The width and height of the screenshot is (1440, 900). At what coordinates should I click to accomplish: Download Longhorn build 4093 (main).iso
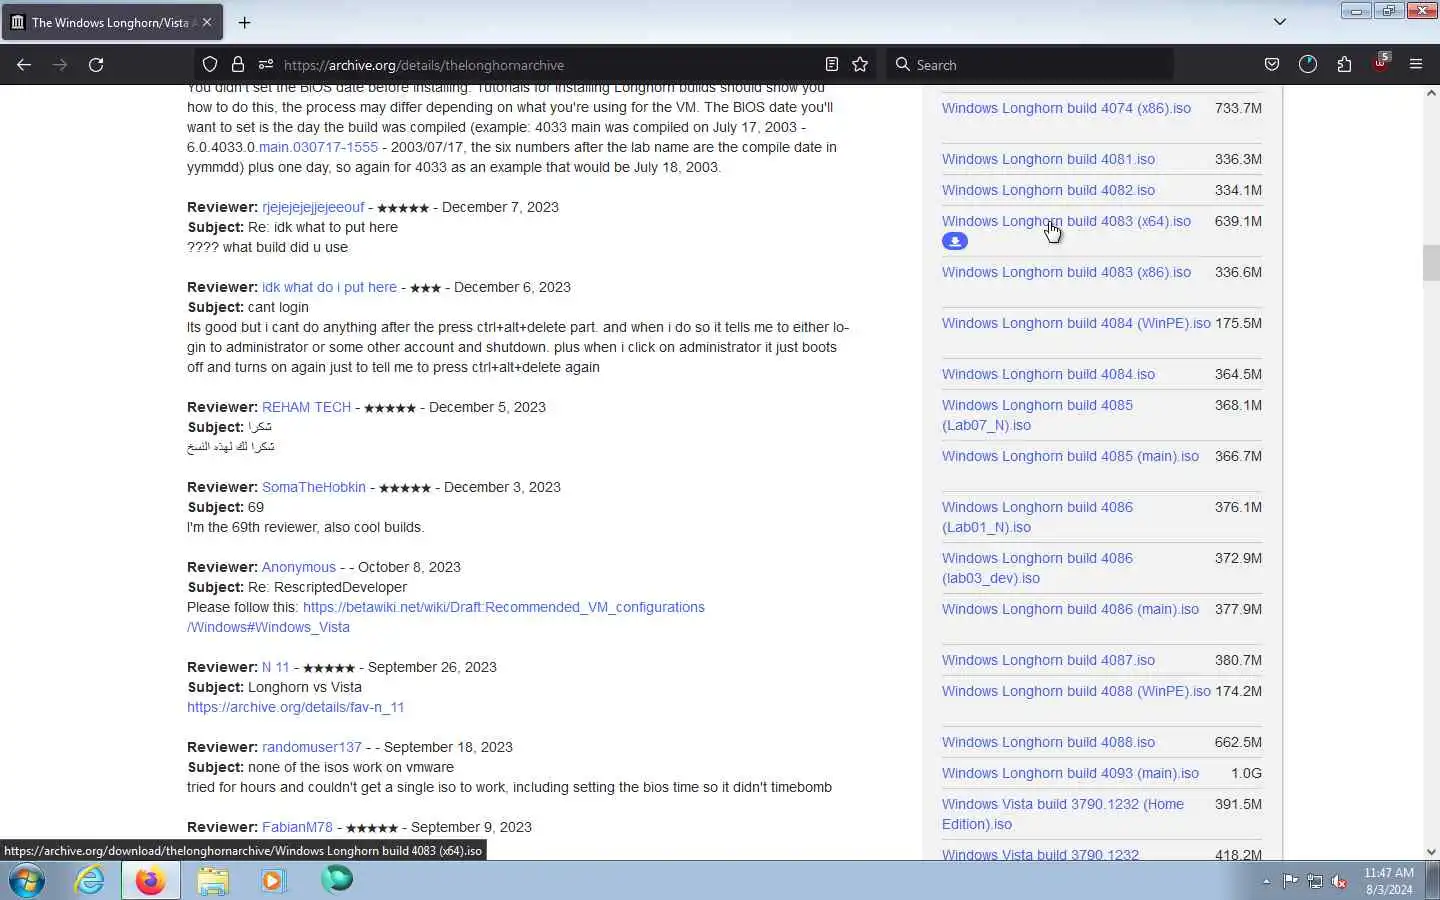(1070, 773)
